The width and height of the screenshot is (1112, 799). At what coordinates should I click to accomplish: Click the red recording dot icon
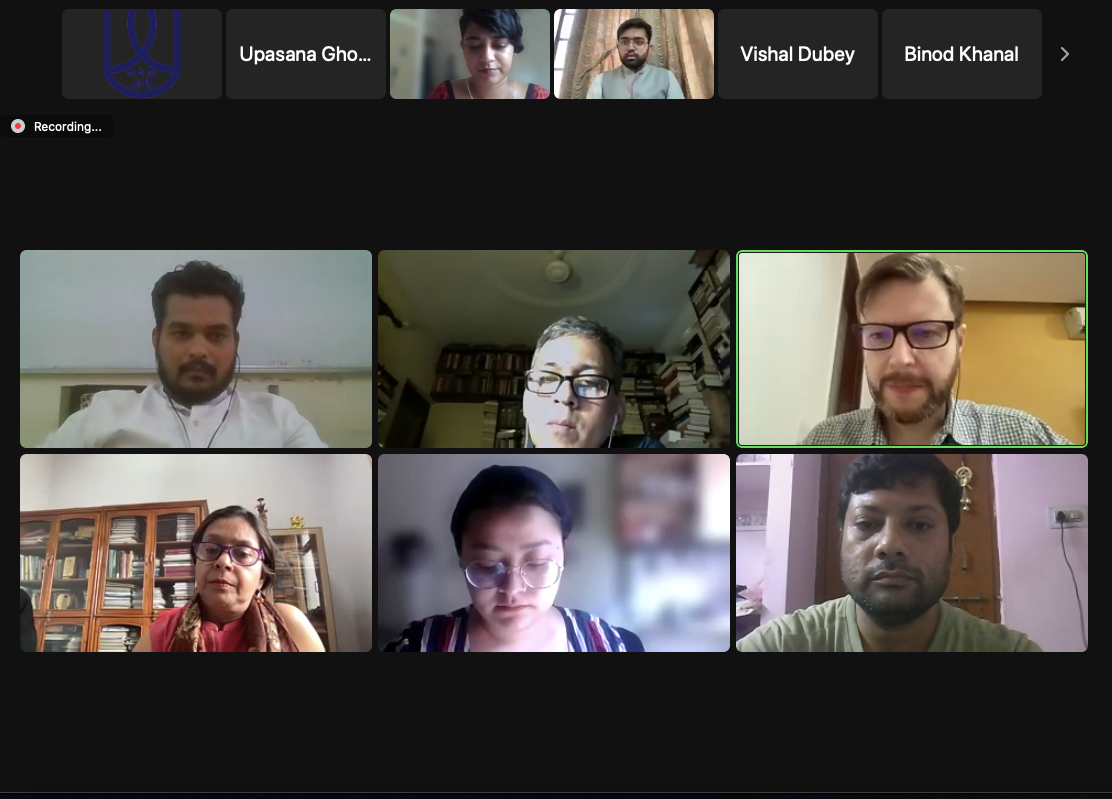click(18, 126)
